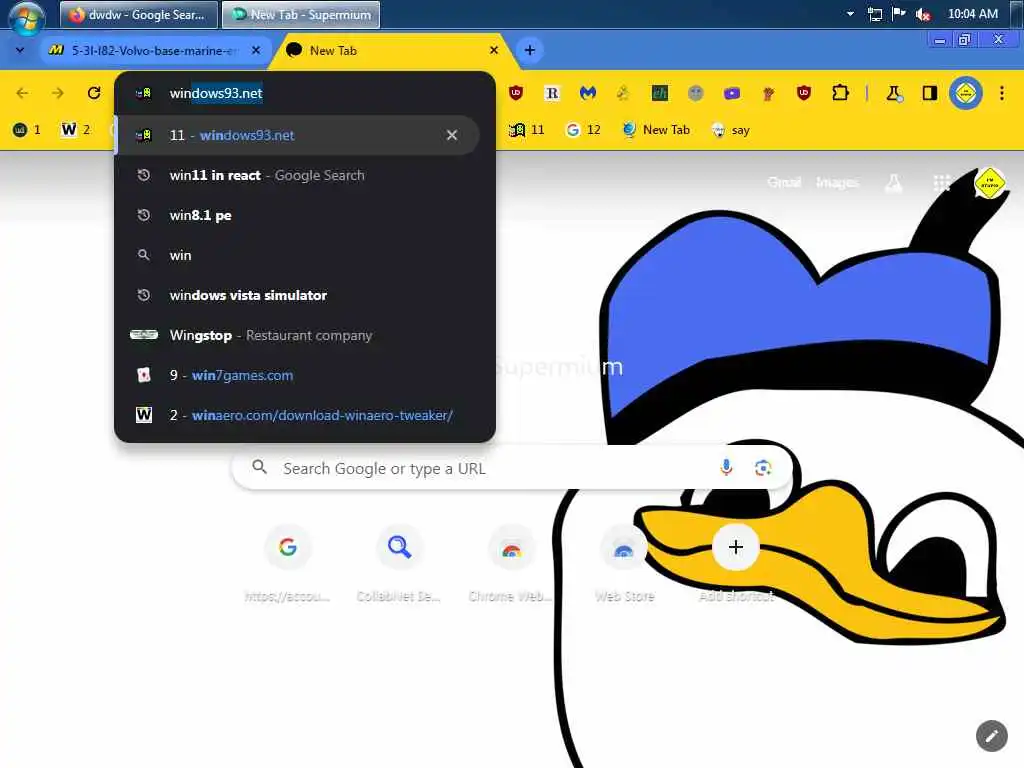Click the address bar containing windows93.net
This screenshot has width=1024, height=768.
304,93
